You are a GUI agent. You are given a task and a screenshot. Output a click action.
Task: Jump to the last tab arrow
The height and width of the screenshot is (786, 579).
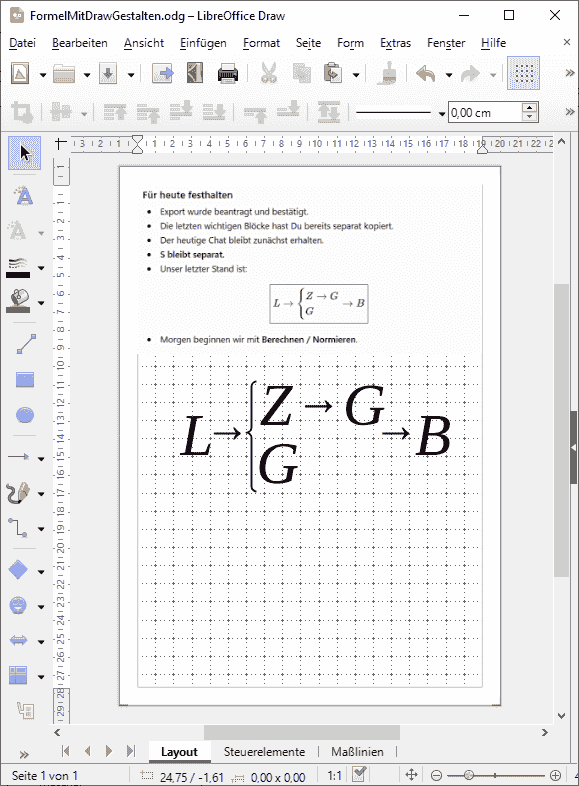pyautogui.click(x=131, y=750)
